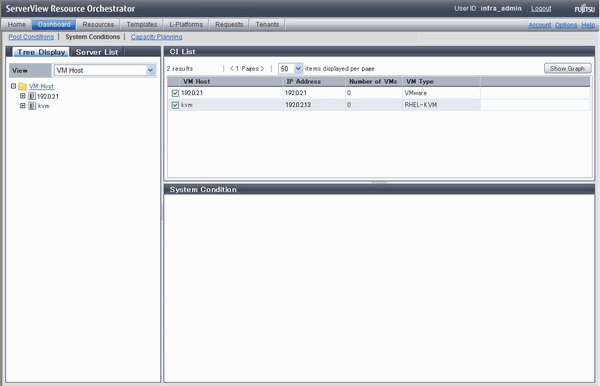The image size is (600, 386).
Task: Click the Fujitsu logo
Action: pos(584,8)
